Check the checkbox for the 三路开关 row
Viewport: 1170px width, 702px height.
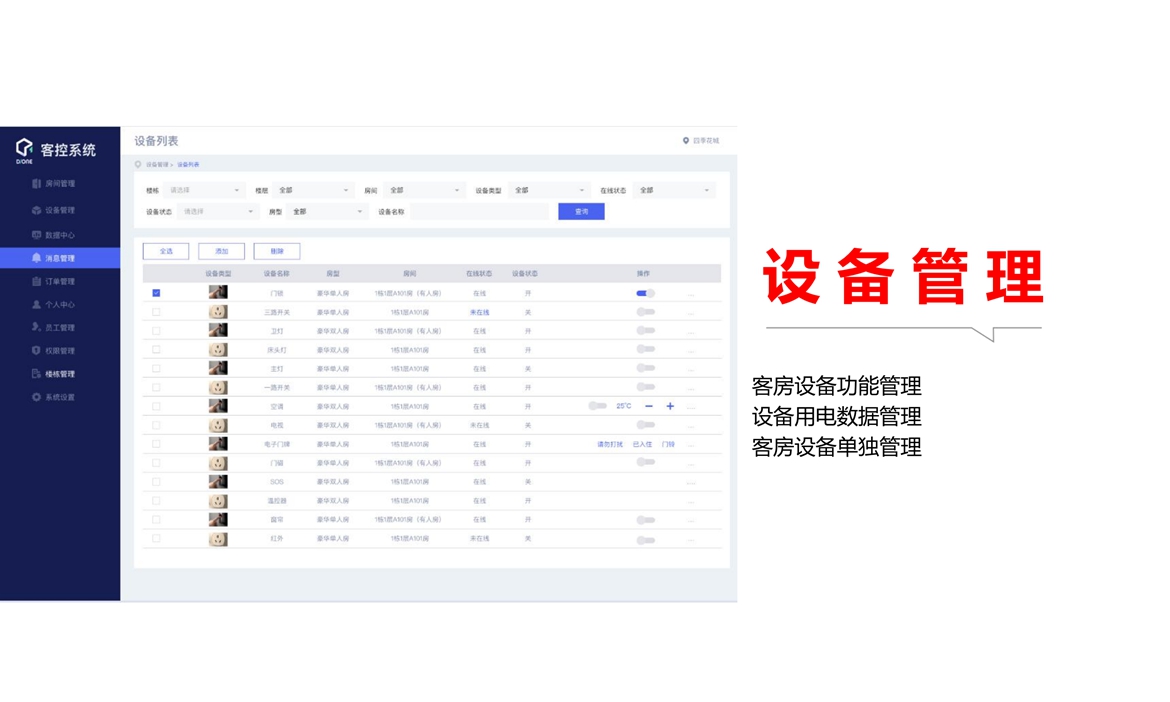156,312
